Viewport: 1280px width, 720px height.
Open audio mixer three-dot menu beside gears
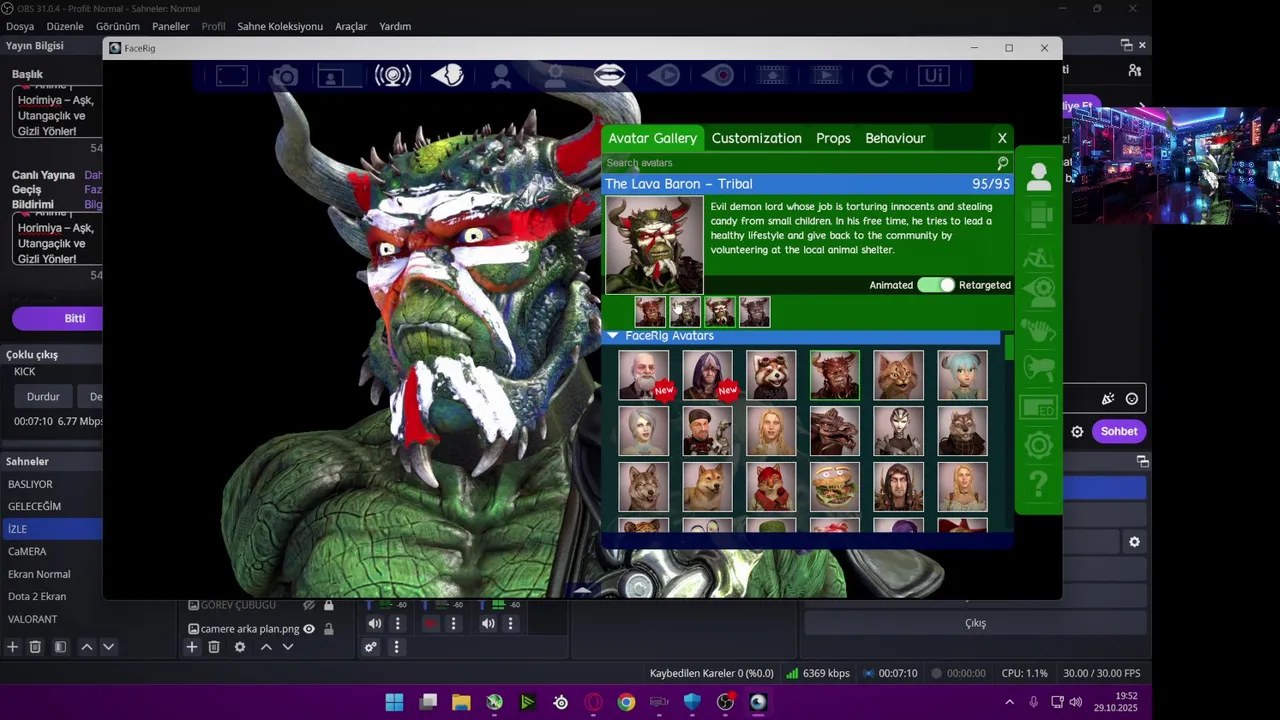pos(396,647)
